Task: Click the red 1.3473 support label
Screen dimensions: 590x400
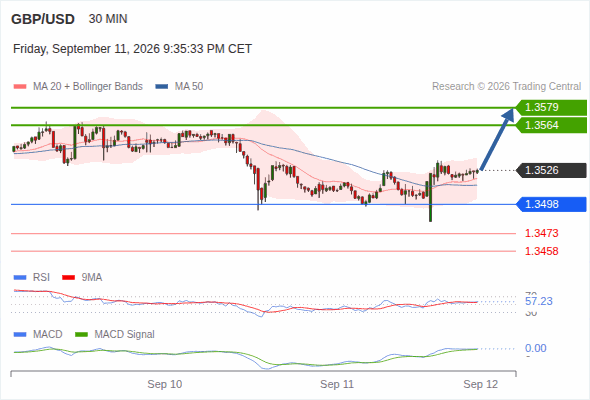Action: pos(541,233)
